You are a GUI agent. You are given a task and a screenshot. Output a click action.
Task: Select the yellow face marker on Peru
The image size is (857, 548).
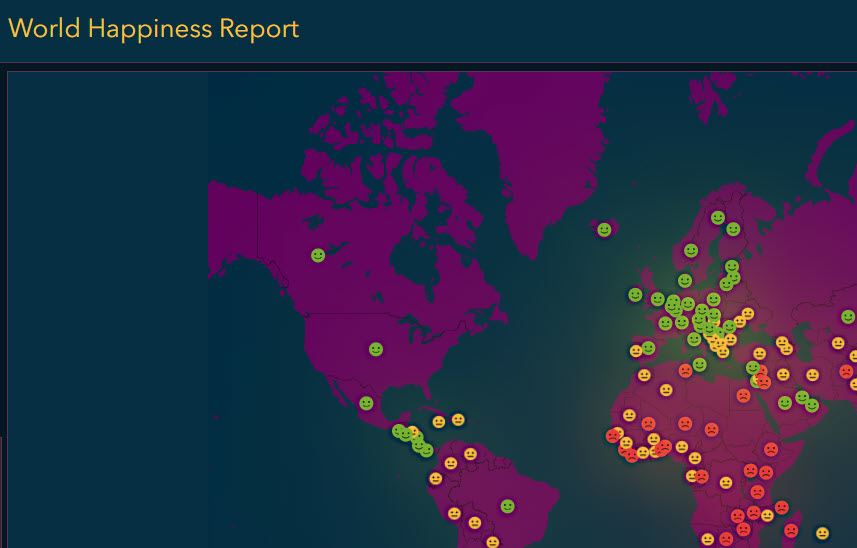pos(454,513)
